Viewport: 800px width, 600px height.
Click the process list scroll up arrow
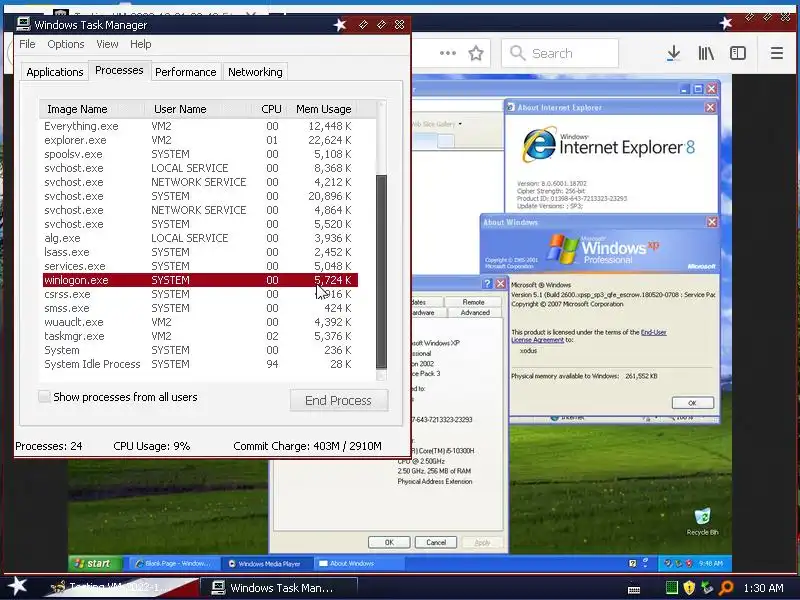point(381,106)
